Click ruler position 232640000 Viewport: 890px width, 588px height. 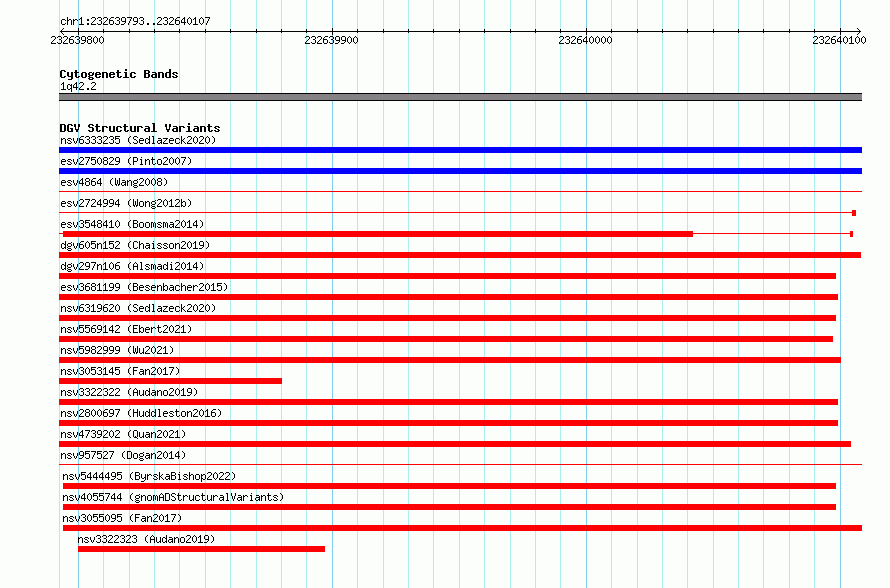click(x=585, y=40)
